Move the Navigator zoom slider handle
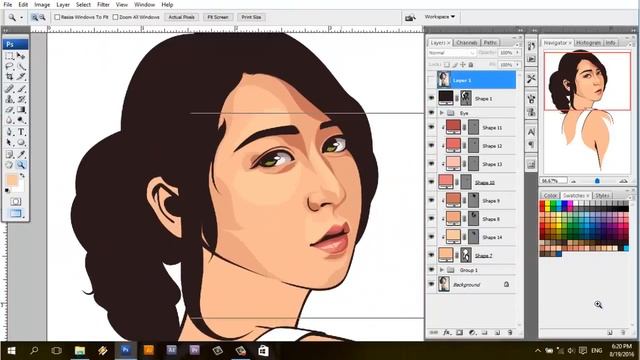 597,180
